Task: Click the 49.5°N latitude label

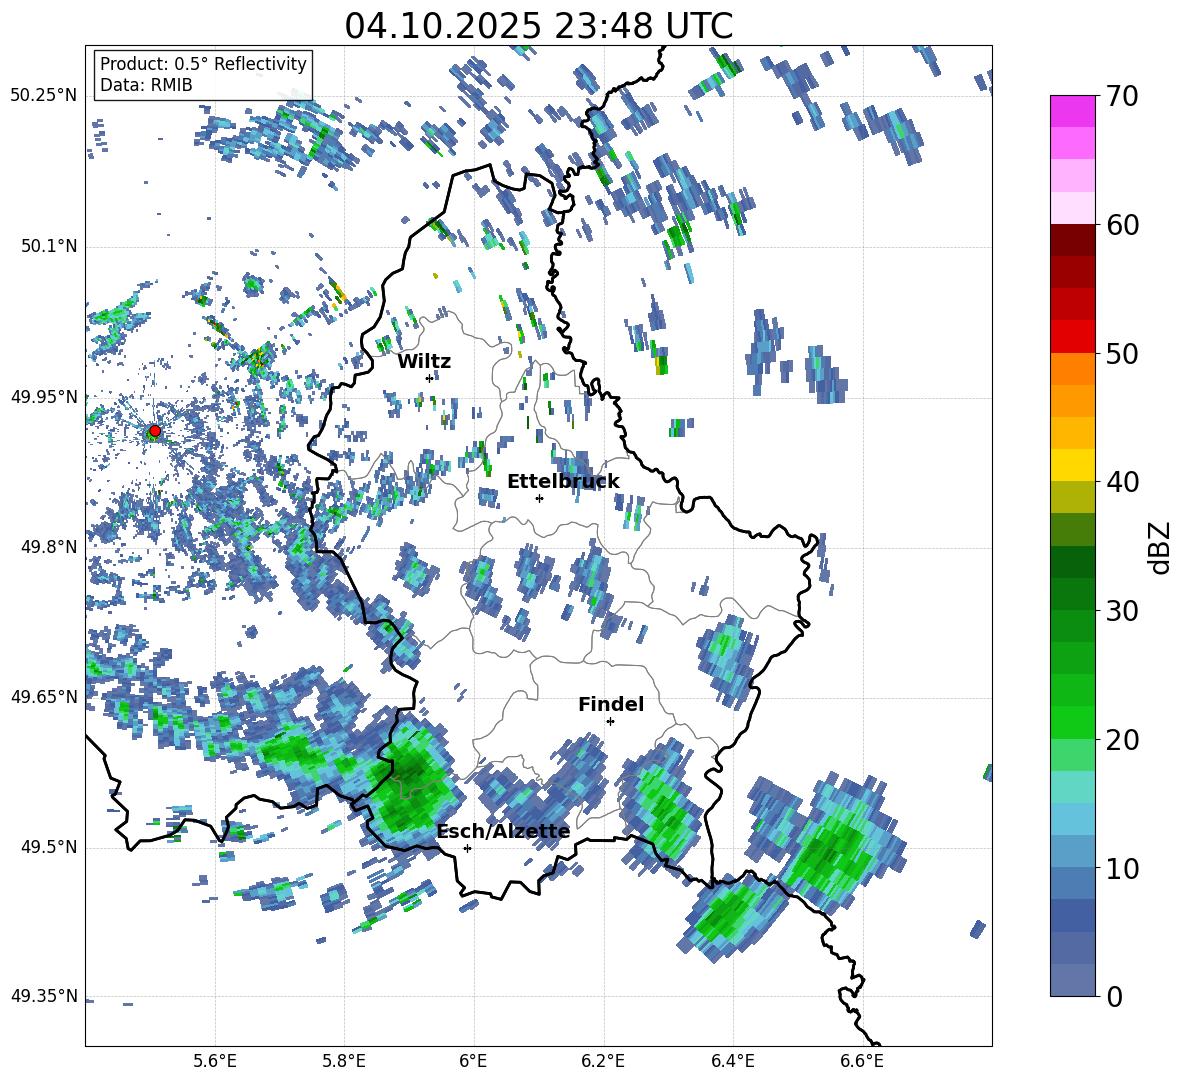Action: click(x=47, y=847)
